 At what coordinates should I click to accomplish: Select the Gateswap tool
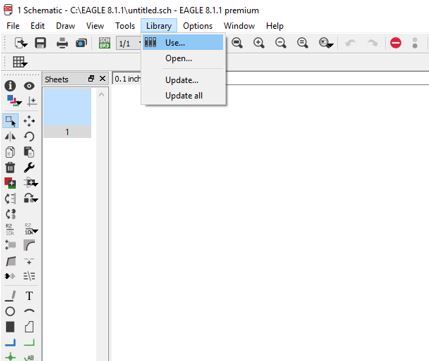pos(10,214)
